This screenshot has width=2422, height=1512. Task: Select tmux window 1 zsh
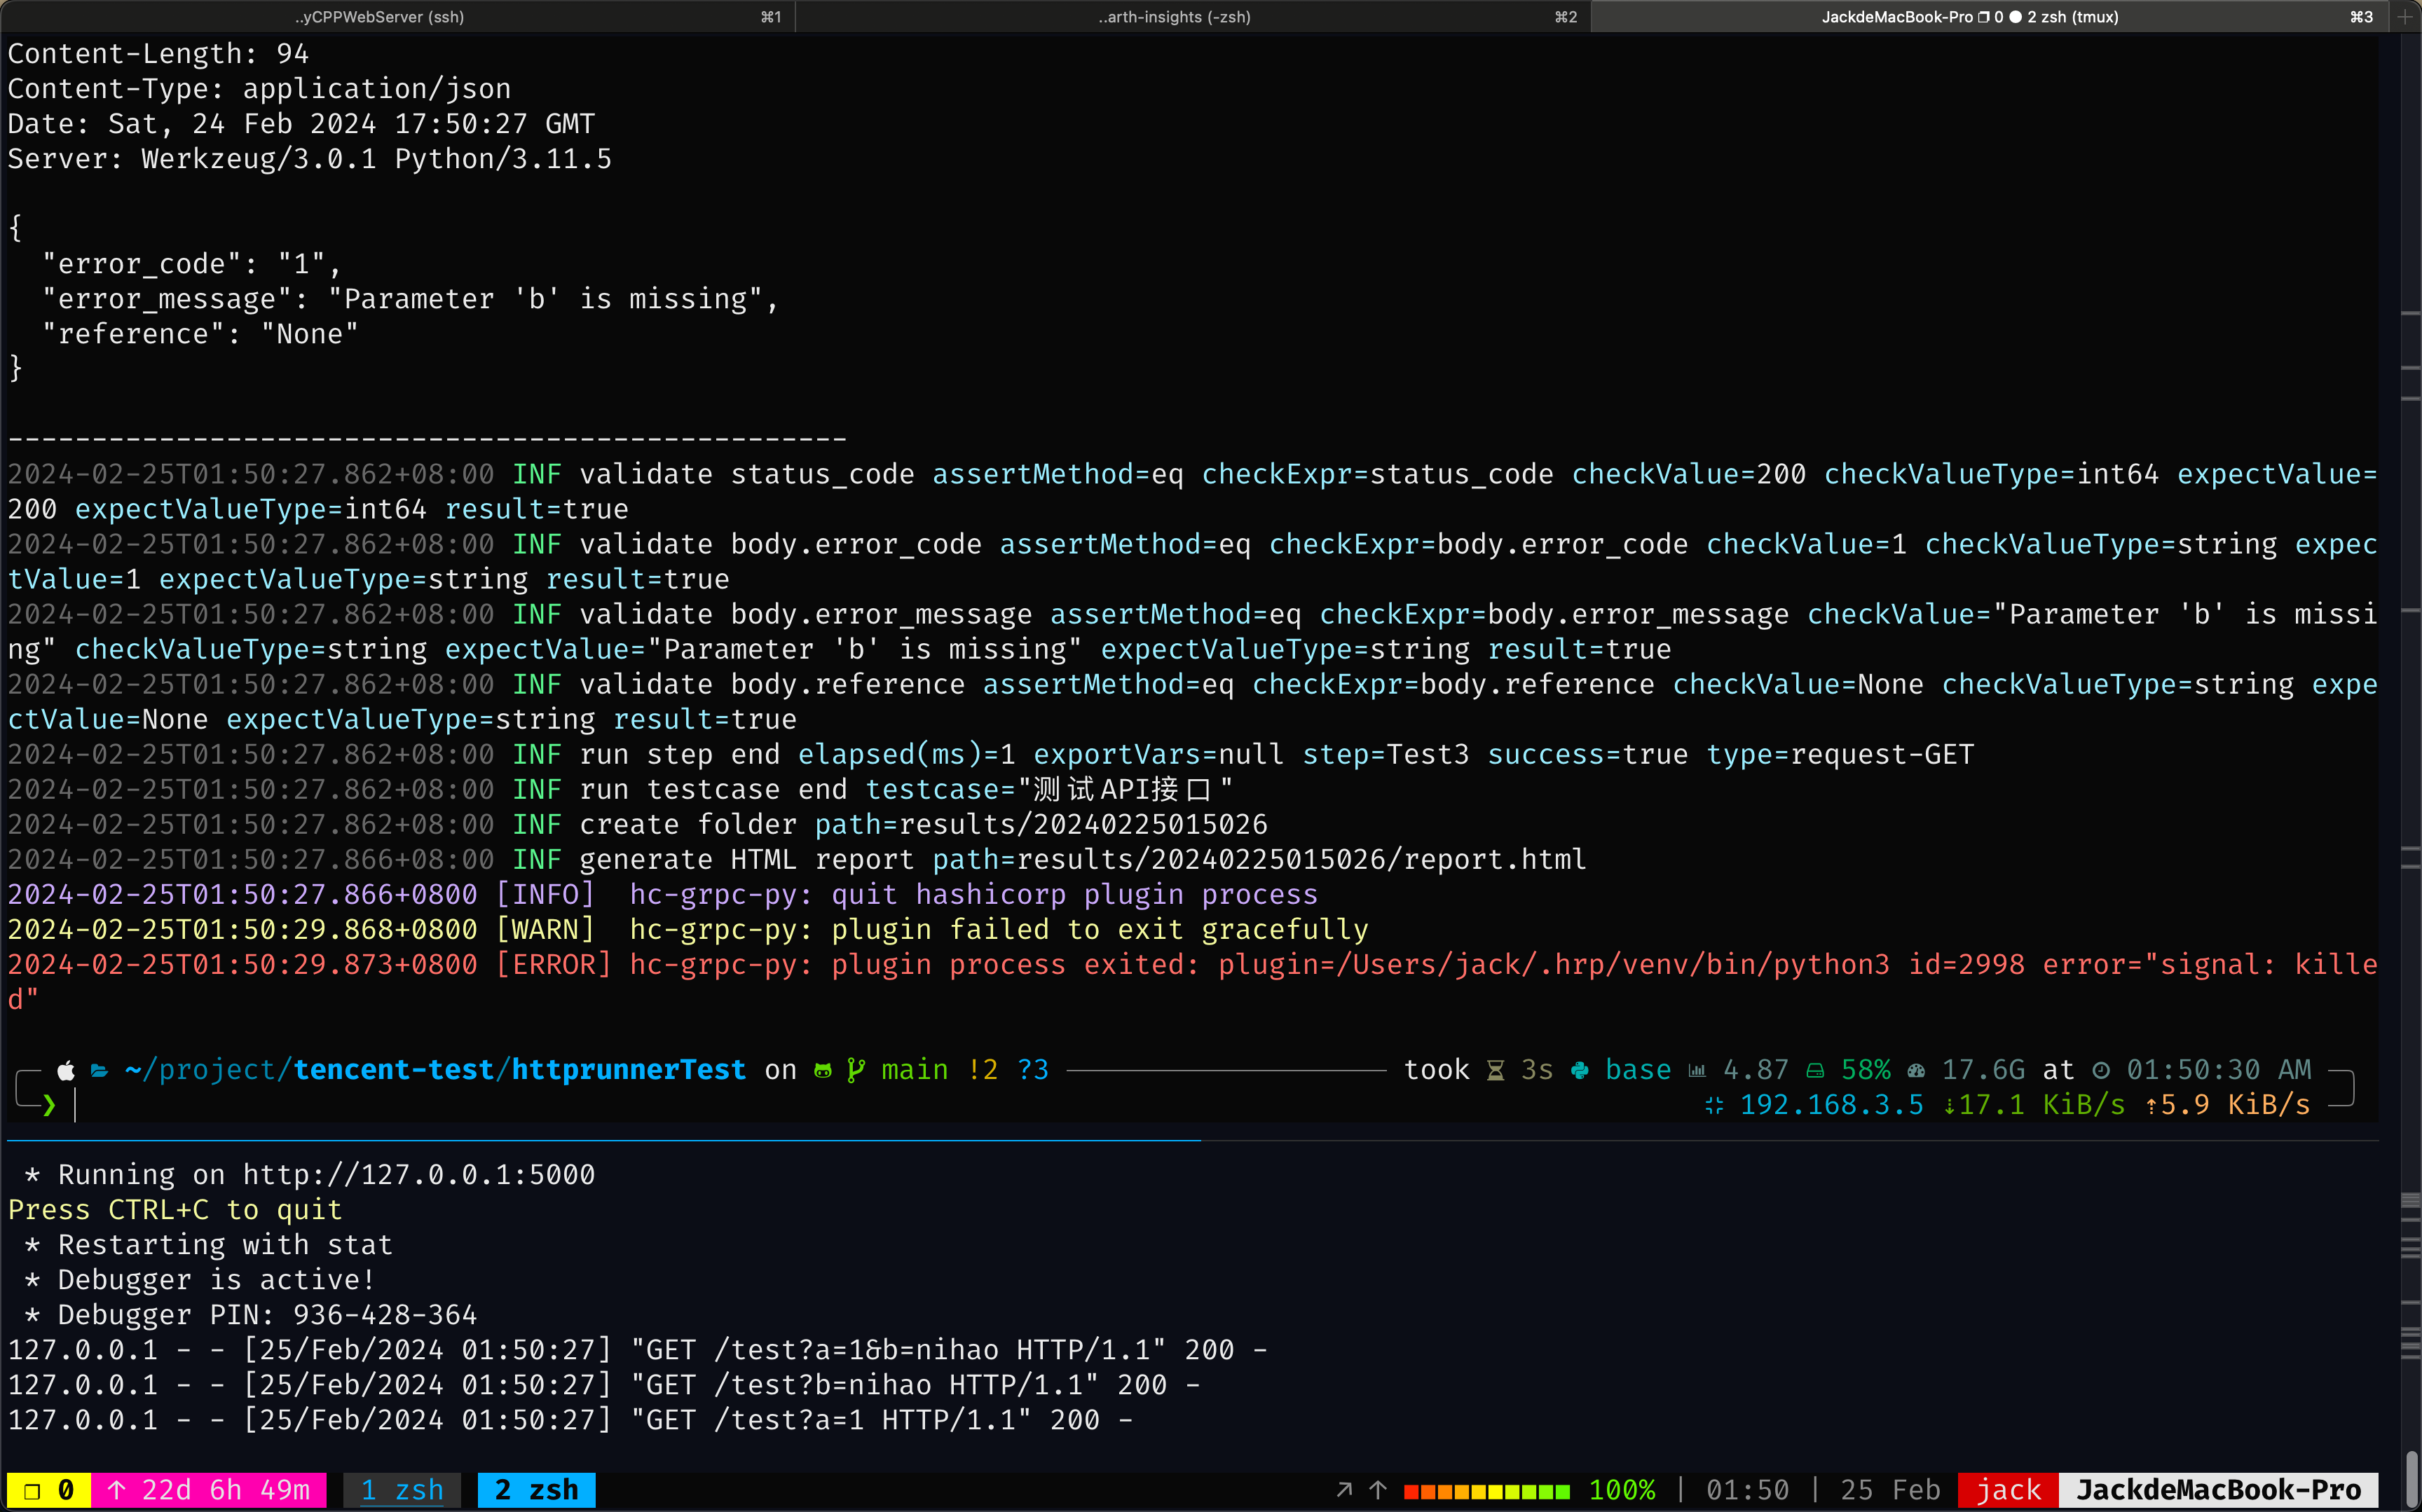[402, 1490]
